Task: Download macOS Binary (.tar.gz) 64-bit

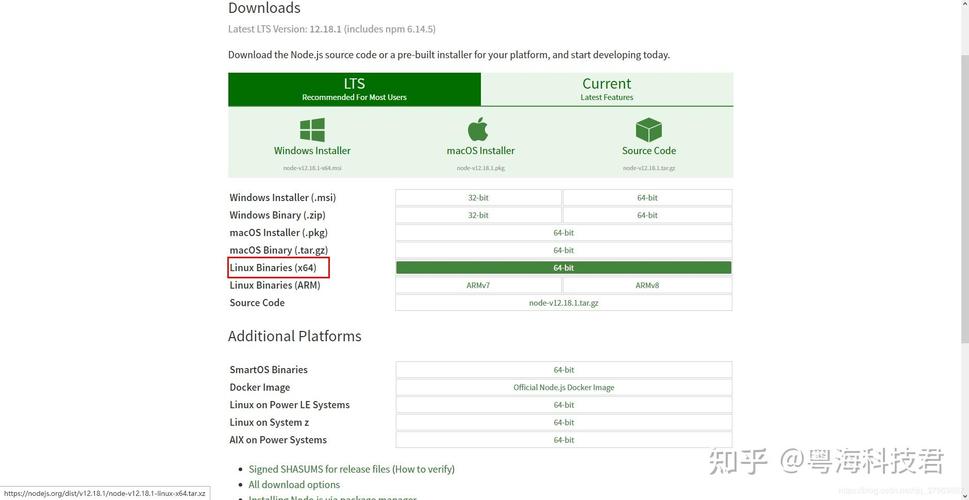Action: pyautogui.click(x=564, y=250)
